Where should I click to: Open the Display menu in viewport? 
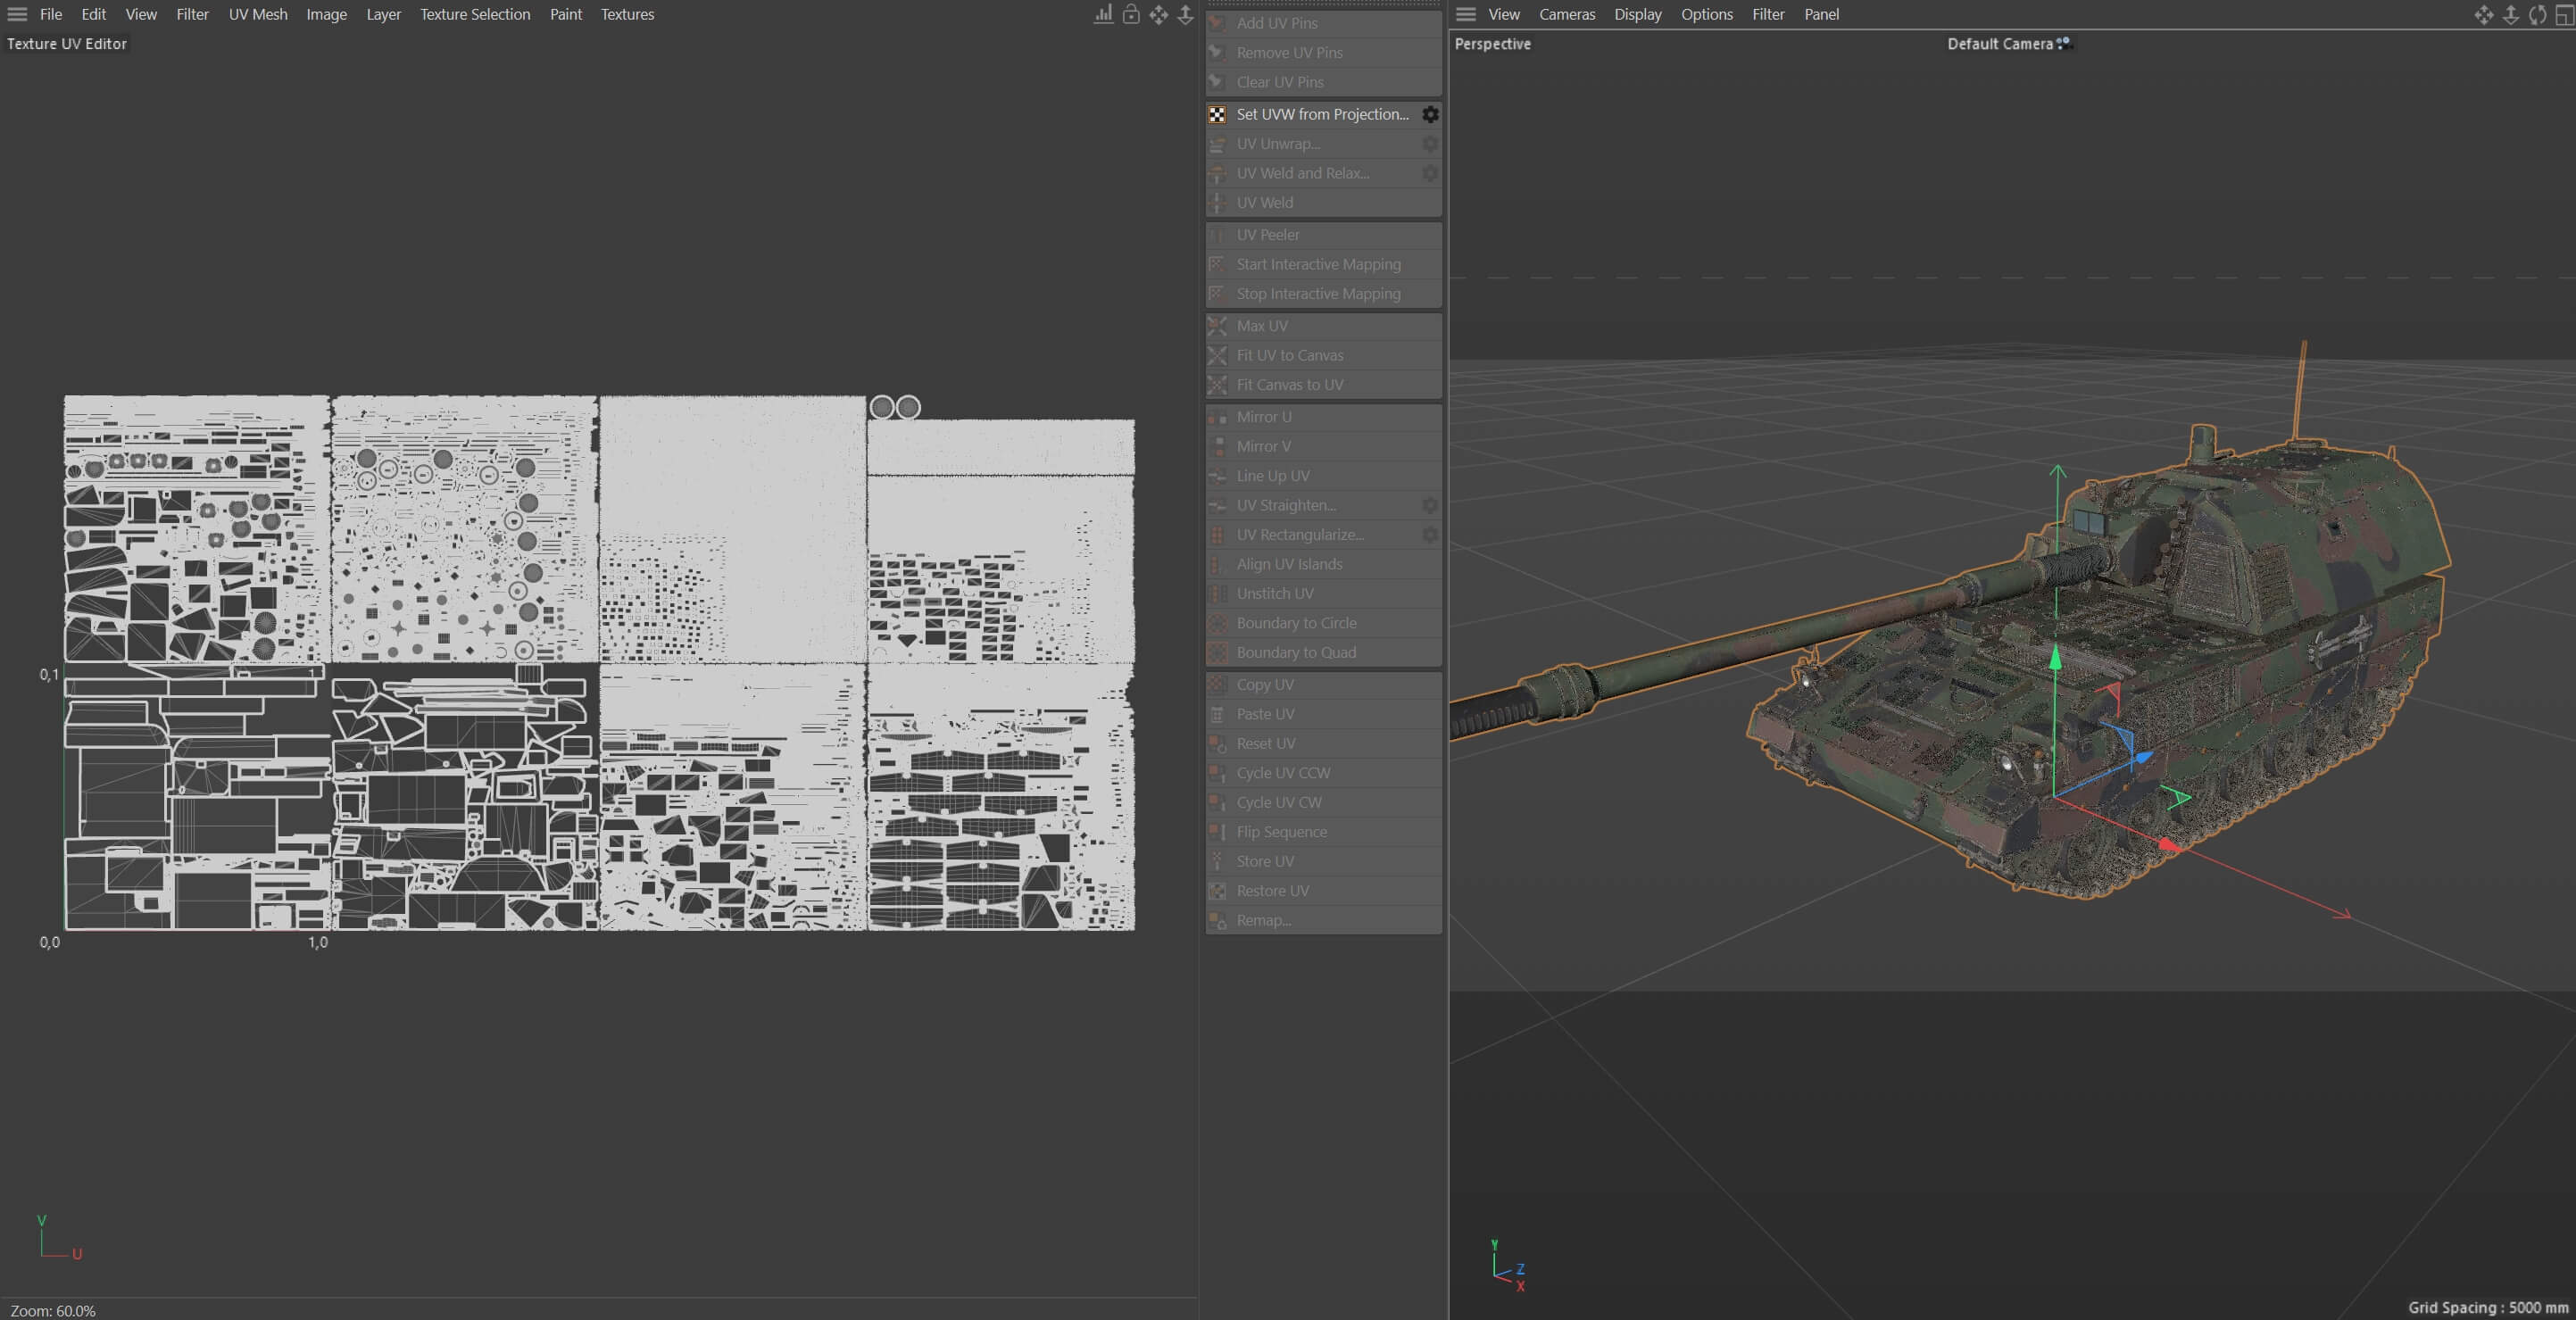1637,14
